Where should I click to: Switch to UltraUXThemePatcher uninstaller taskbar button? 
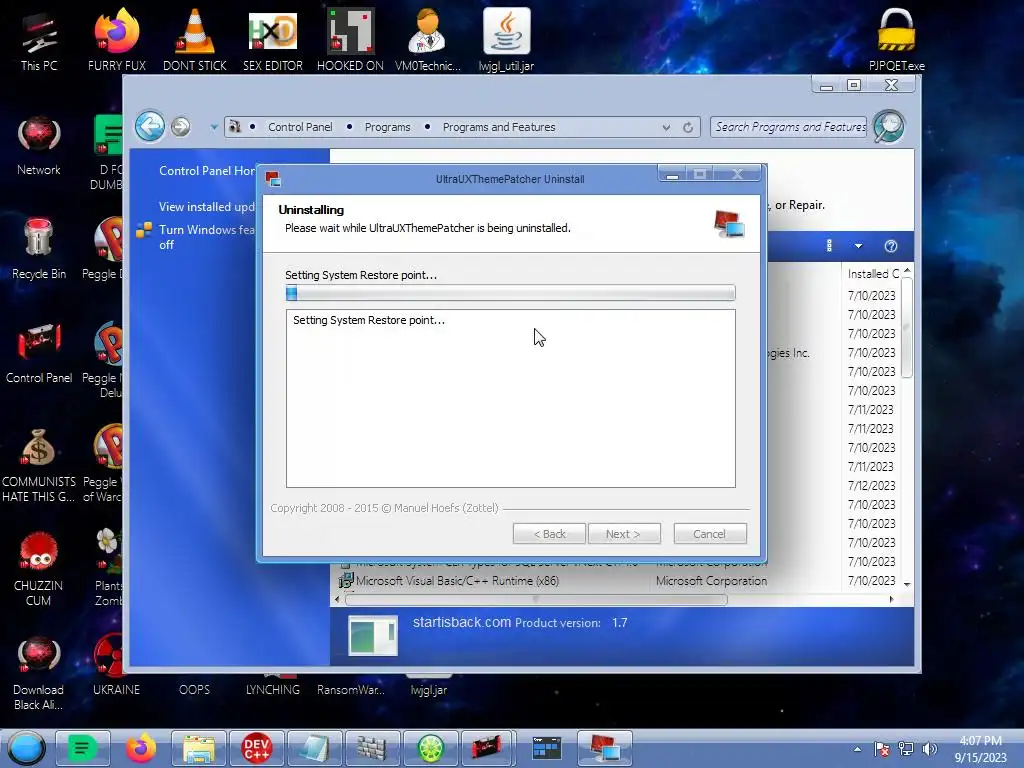605,748
